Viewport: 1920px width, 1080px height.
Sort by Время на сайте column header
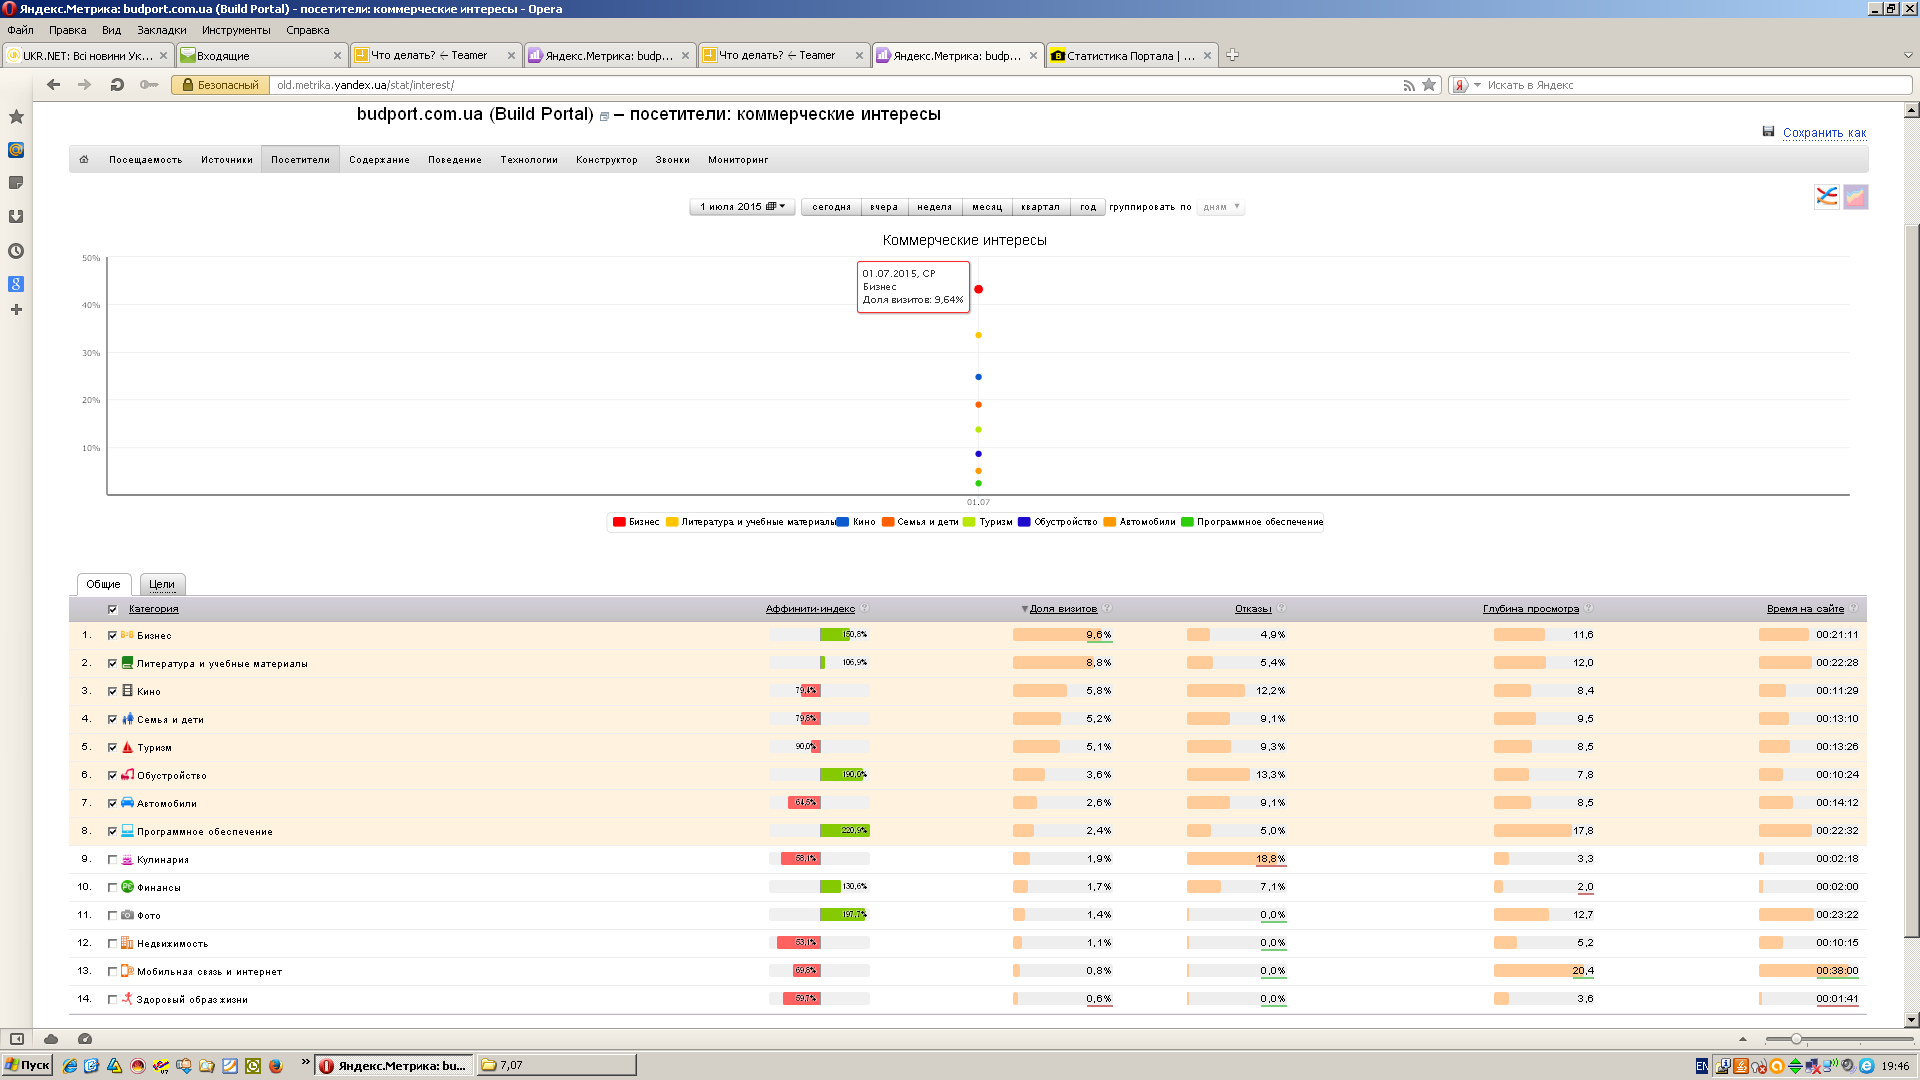(x=1805, y=608)
